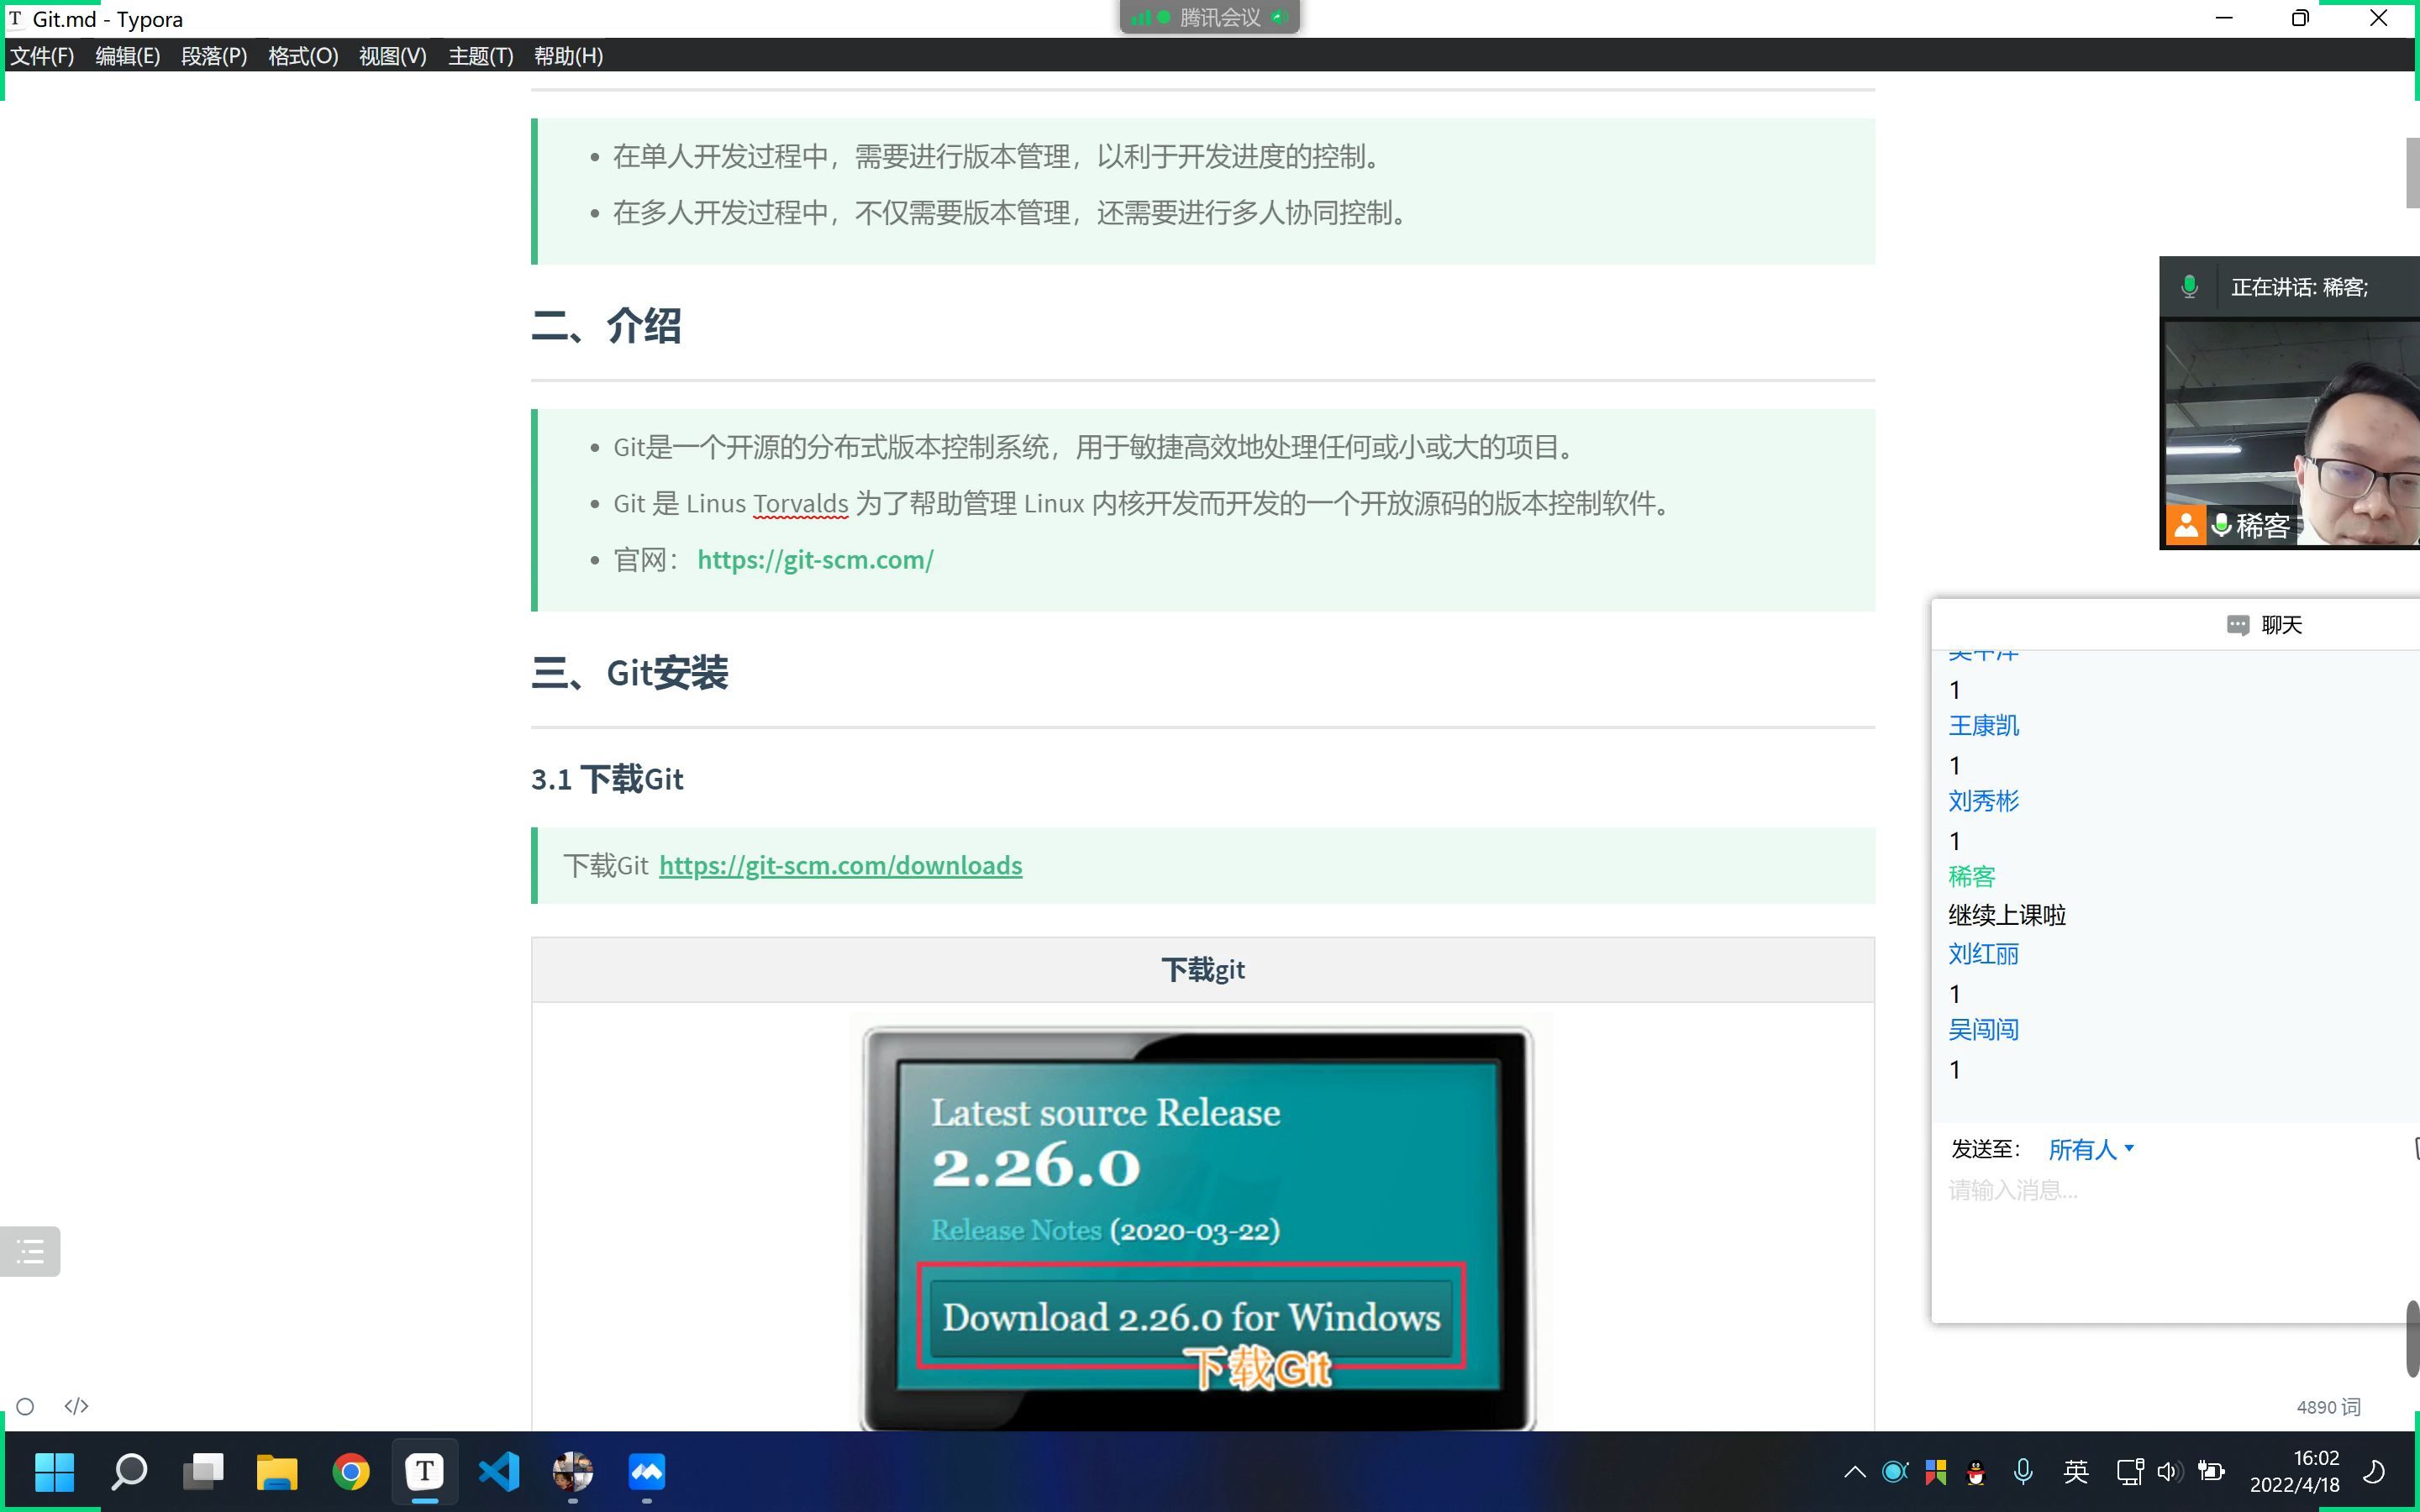Click the circle status icon bottom-left
This screenshot has width=2420, height=1512.
pos(26,1407)
